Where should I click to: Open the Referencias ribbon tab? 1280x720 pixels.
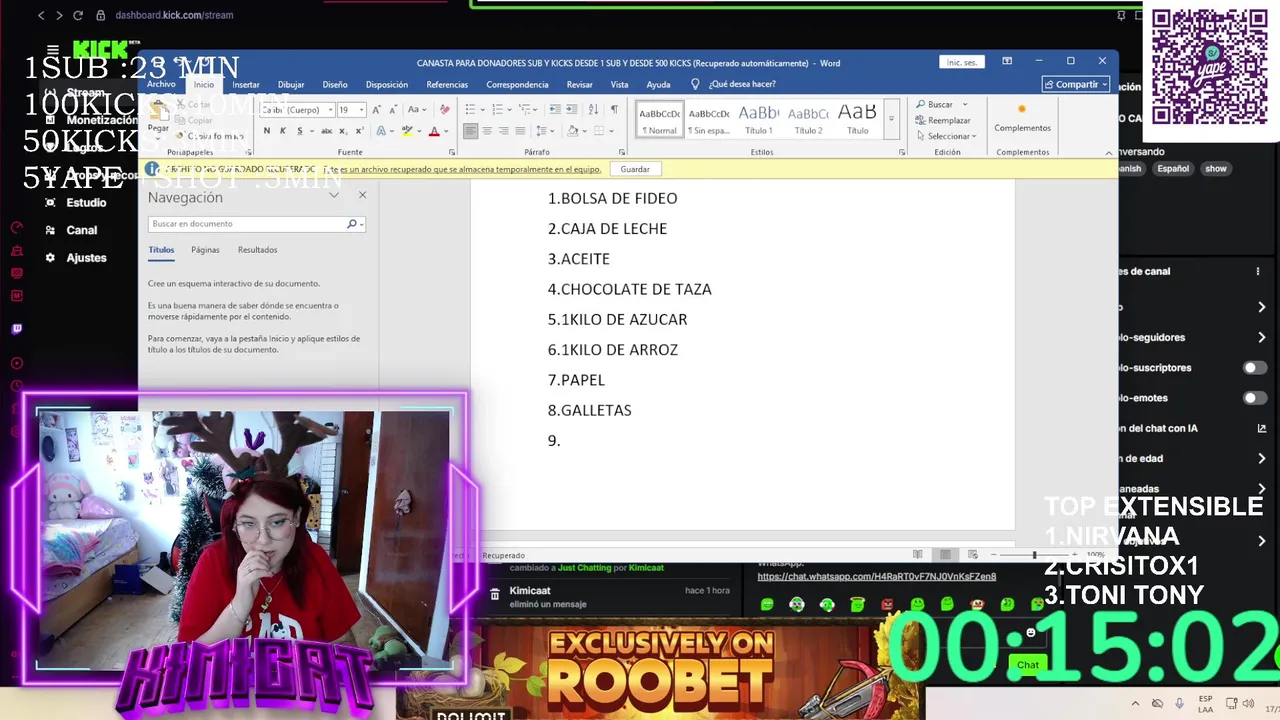click(447, 85)
